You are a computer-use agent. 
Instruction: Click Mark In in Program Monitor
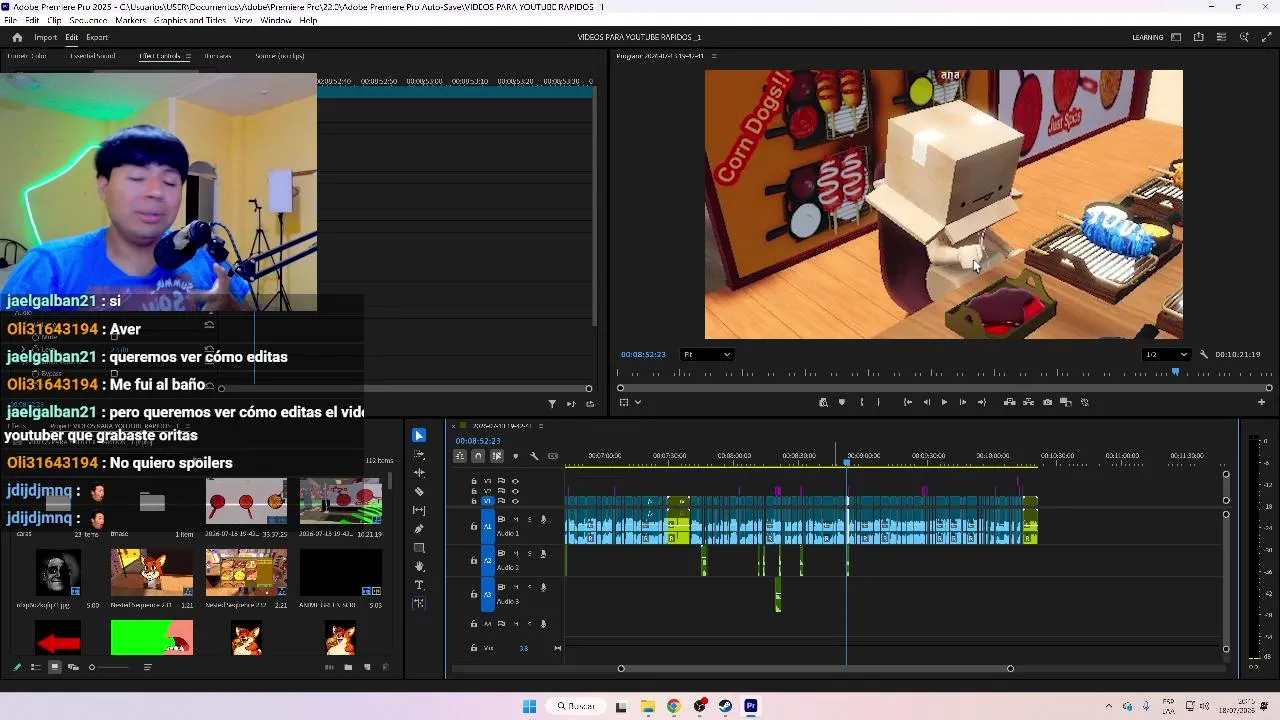click(x=861, y=402)
